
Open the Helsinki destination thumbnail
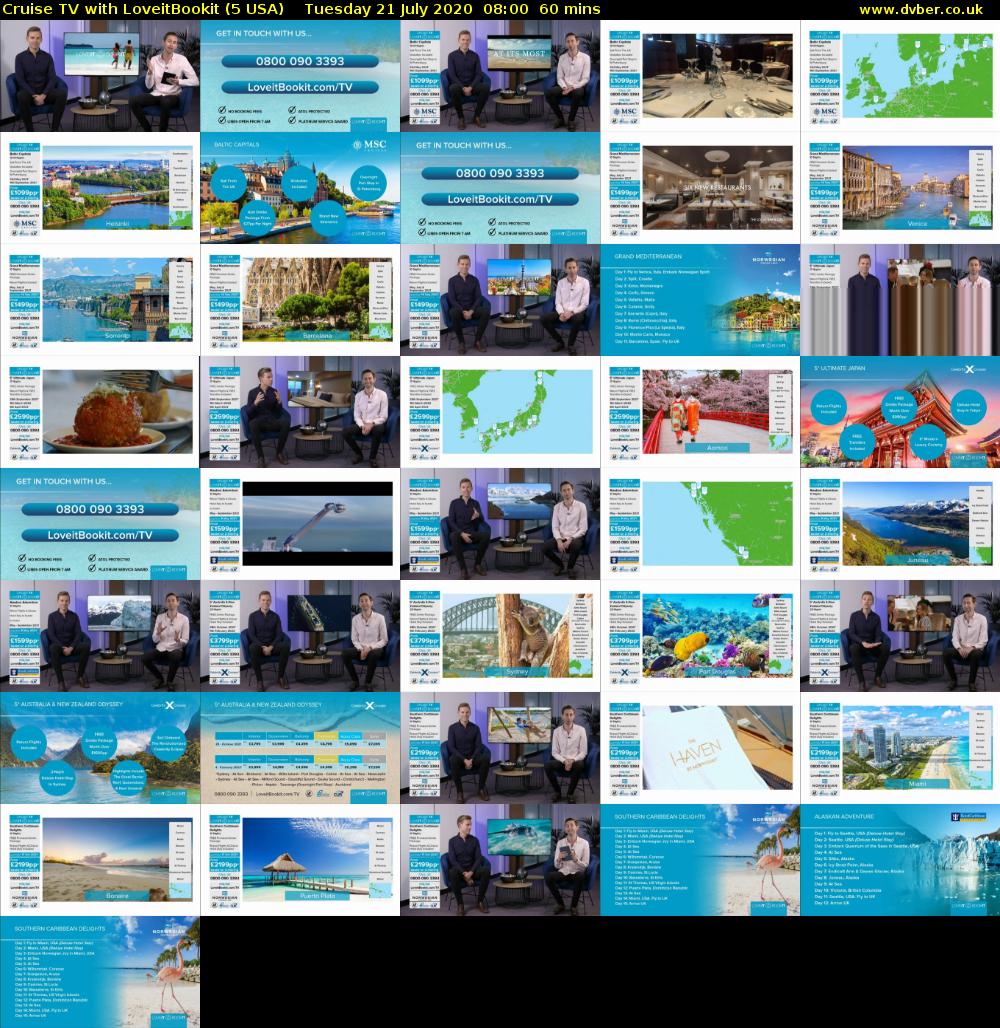100,188
